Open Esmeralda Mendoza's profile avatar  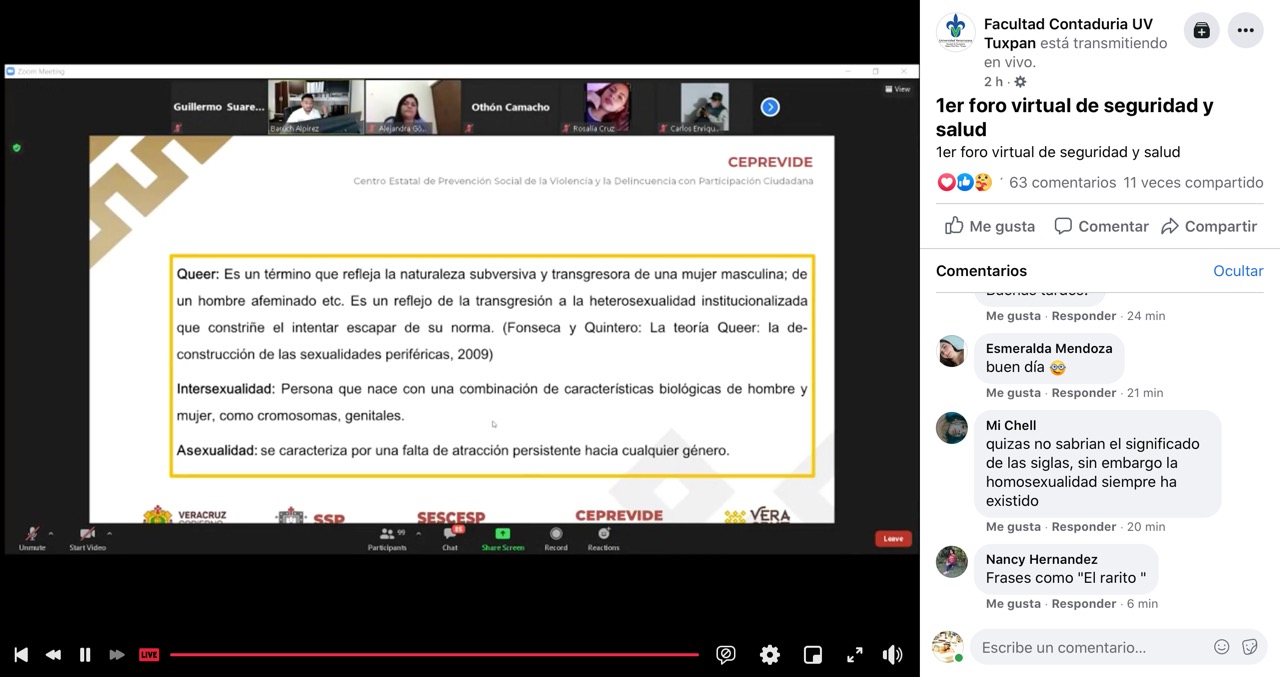pyautogui.click(x=952, y=351)
